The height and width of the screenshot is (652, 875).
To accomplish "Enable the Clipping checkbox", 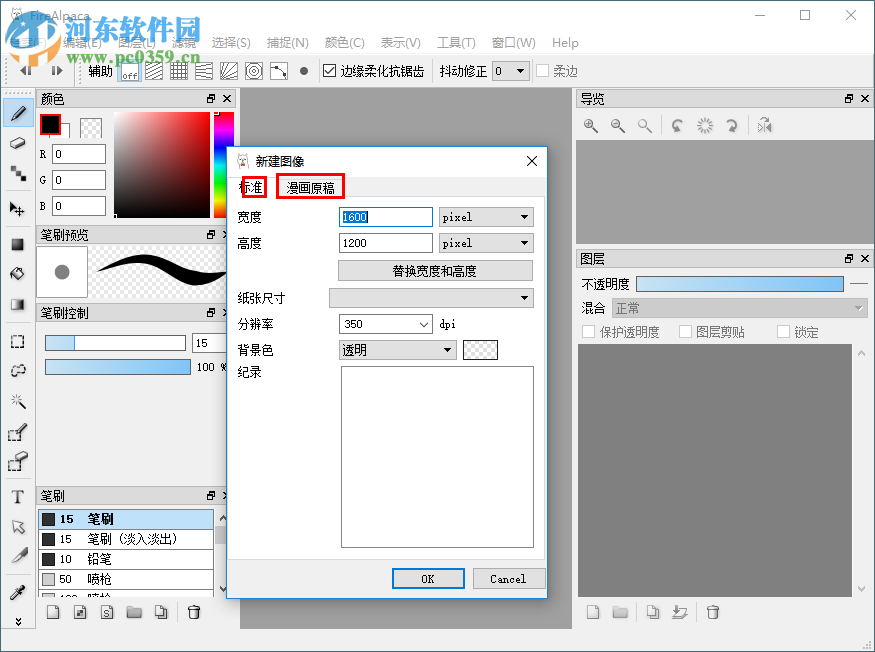I will click(x=686, y=331).
